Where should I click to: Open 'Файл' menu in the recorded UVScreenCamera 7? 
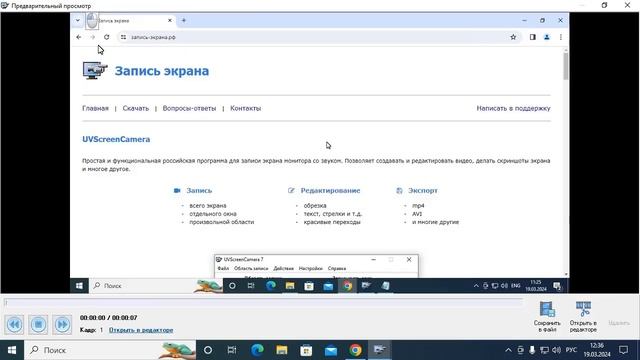(x=223, y=268)
